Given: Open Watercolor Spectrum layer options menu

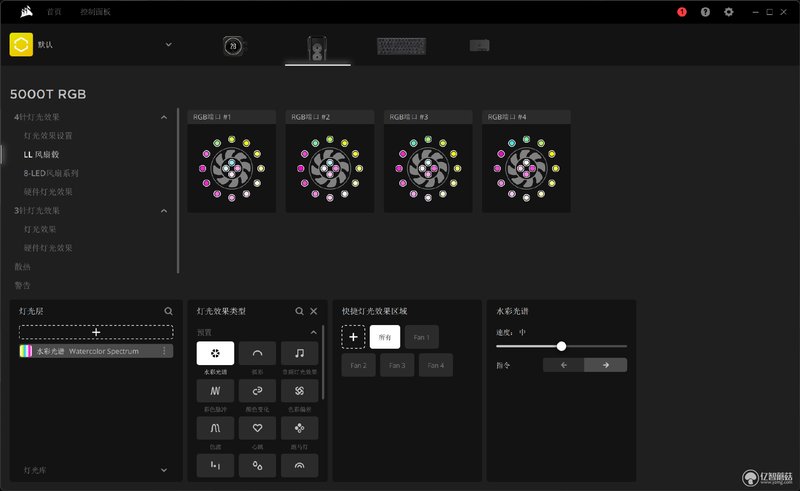Looking at the screenshot, I should pos(164,351).
